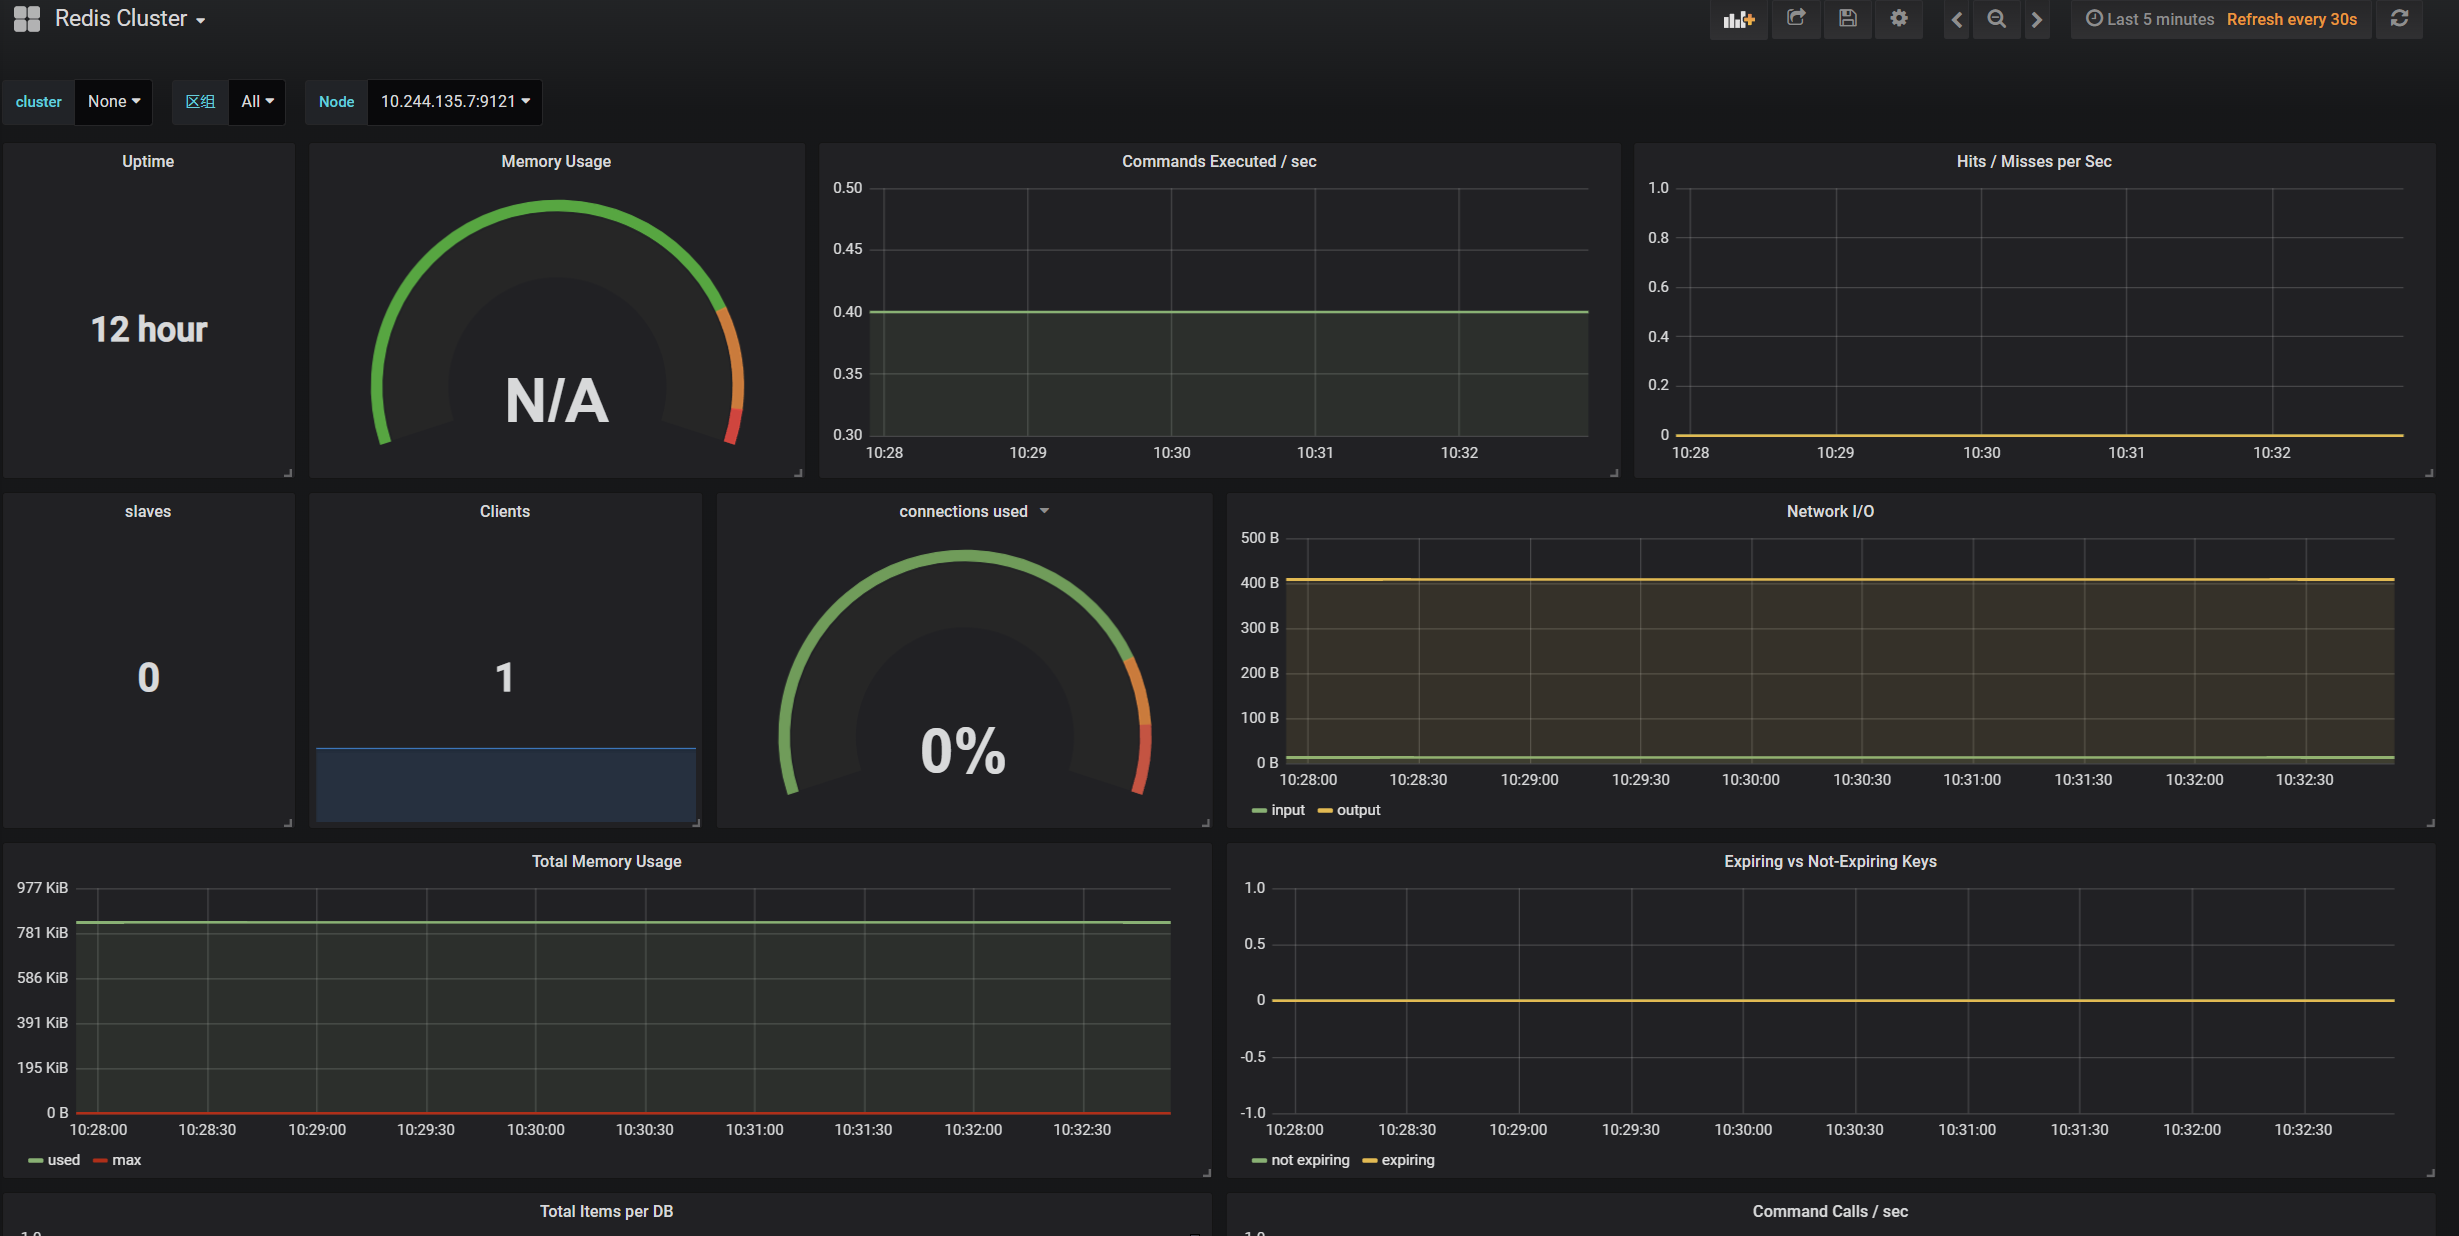The height and width of the screenshot is (1236, 2459).
Task: Open the Total Memory Usage panel title
Action: [606, 862]
